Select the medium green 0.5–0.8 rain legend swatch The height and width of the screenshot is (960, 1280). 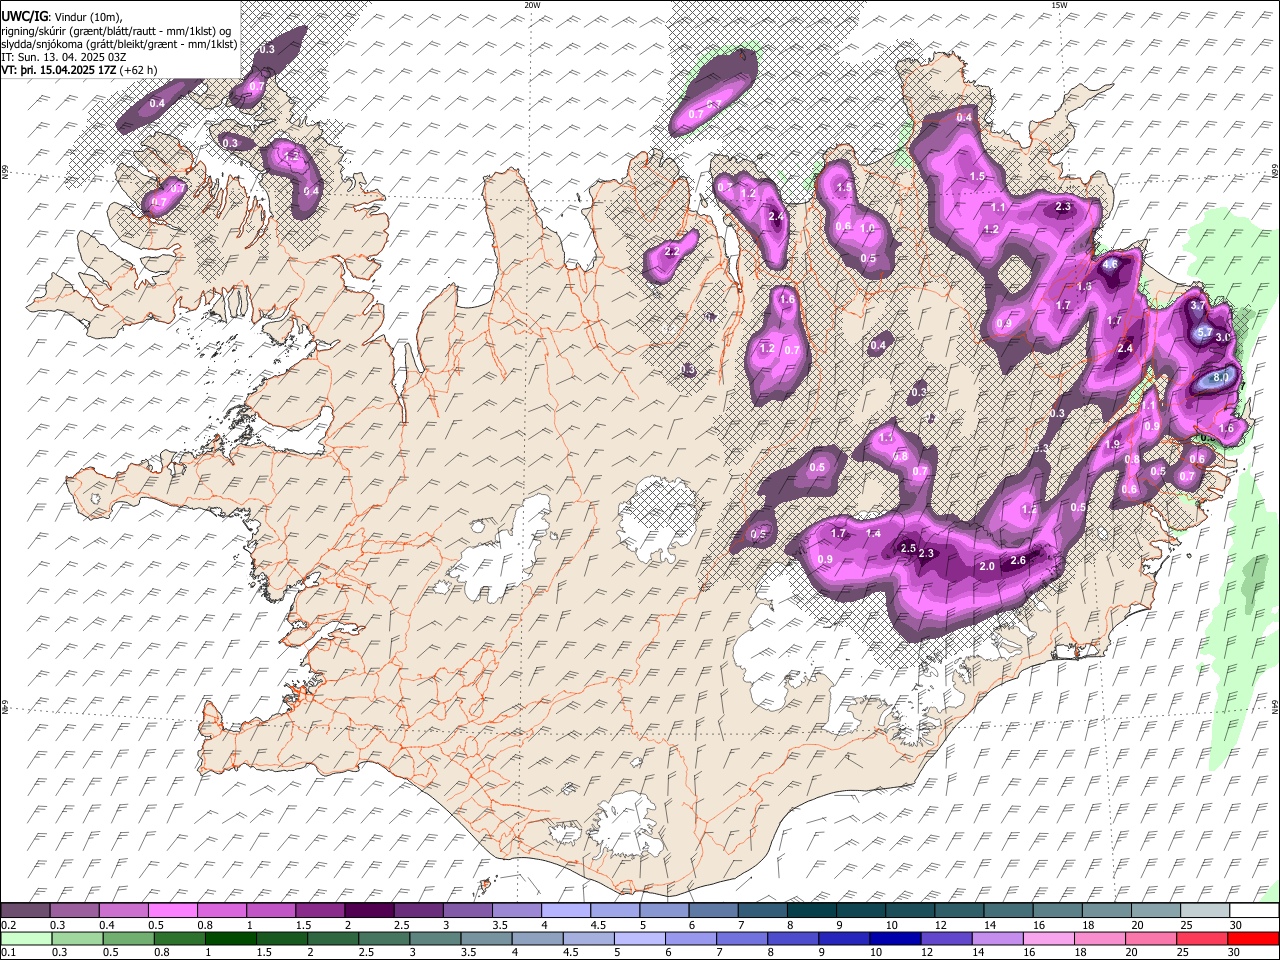[x=130, y=939]
